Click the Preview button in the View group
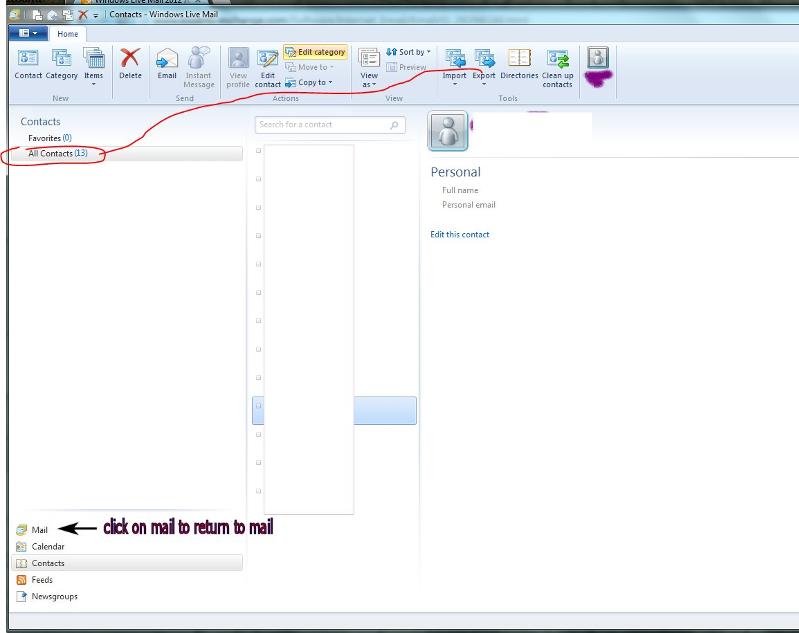 406,67
